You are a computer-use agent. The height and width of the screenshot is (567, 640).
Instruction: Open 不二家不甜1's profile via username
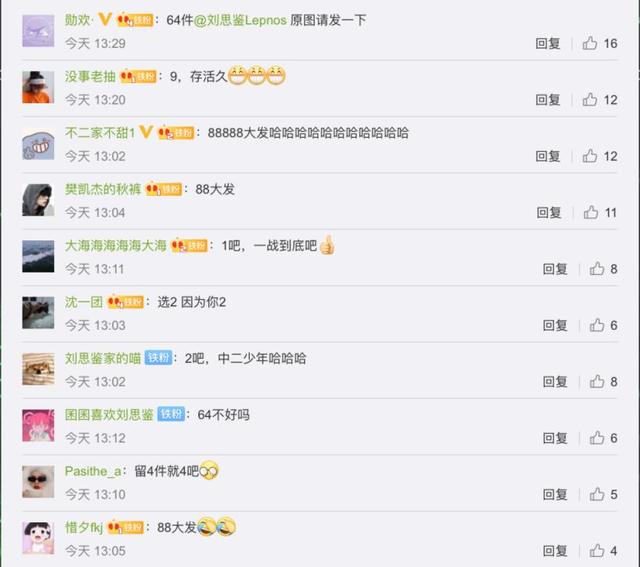click(100, 133)
